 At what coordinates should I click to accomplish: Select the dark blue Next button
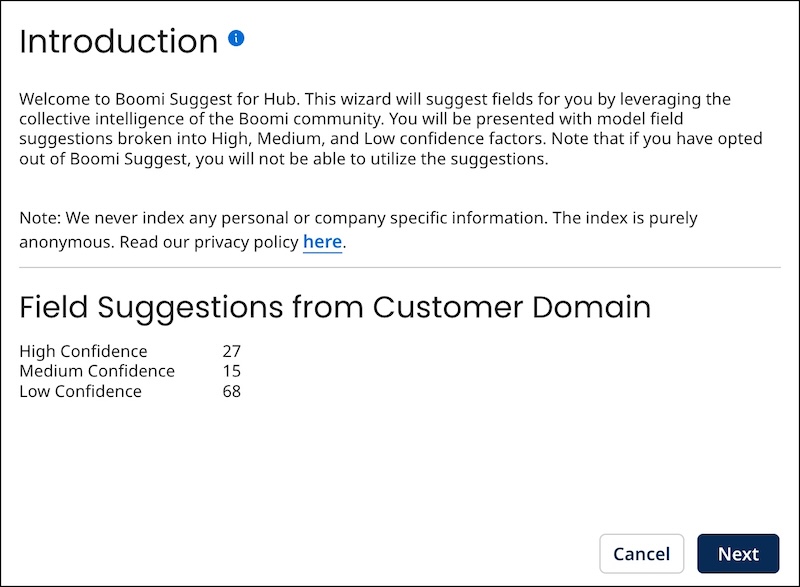[738, 553]
